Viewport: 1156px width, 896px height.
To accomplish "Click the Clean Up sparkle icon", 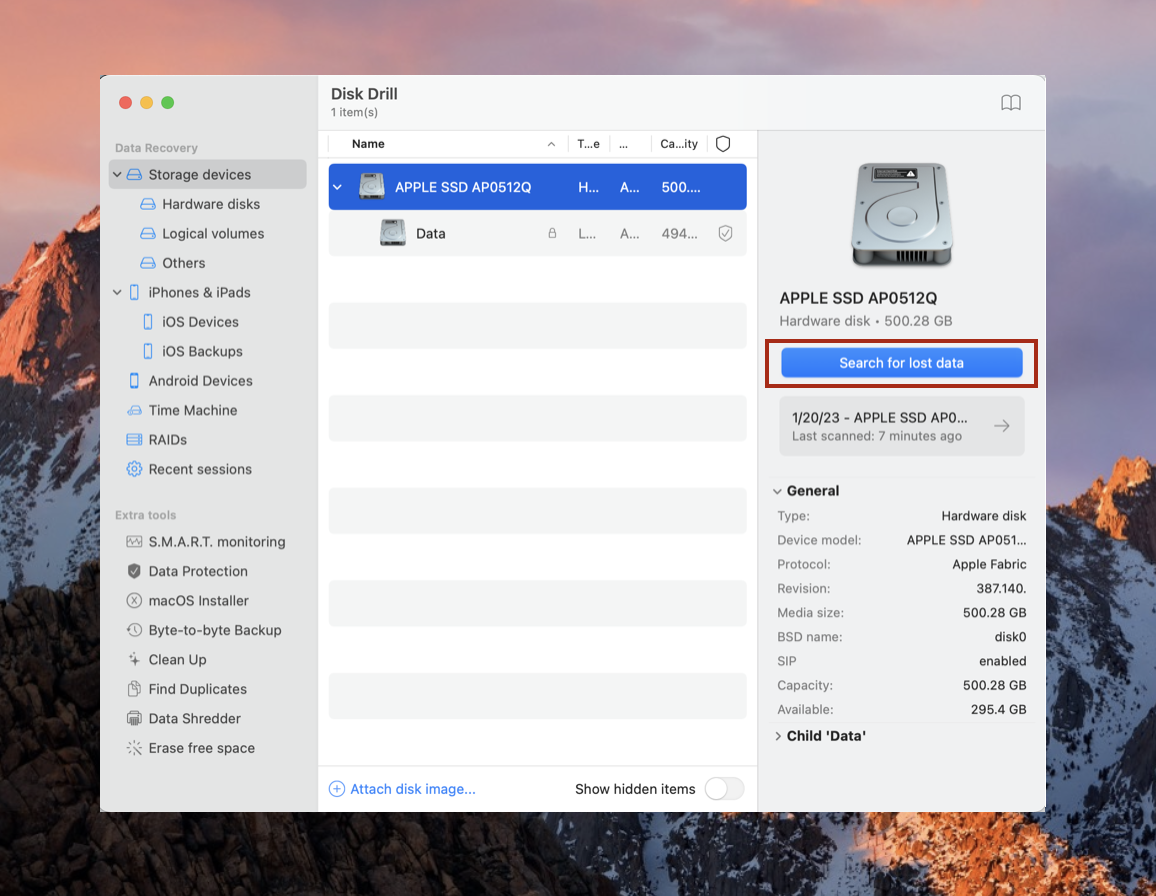I will 134,660.
